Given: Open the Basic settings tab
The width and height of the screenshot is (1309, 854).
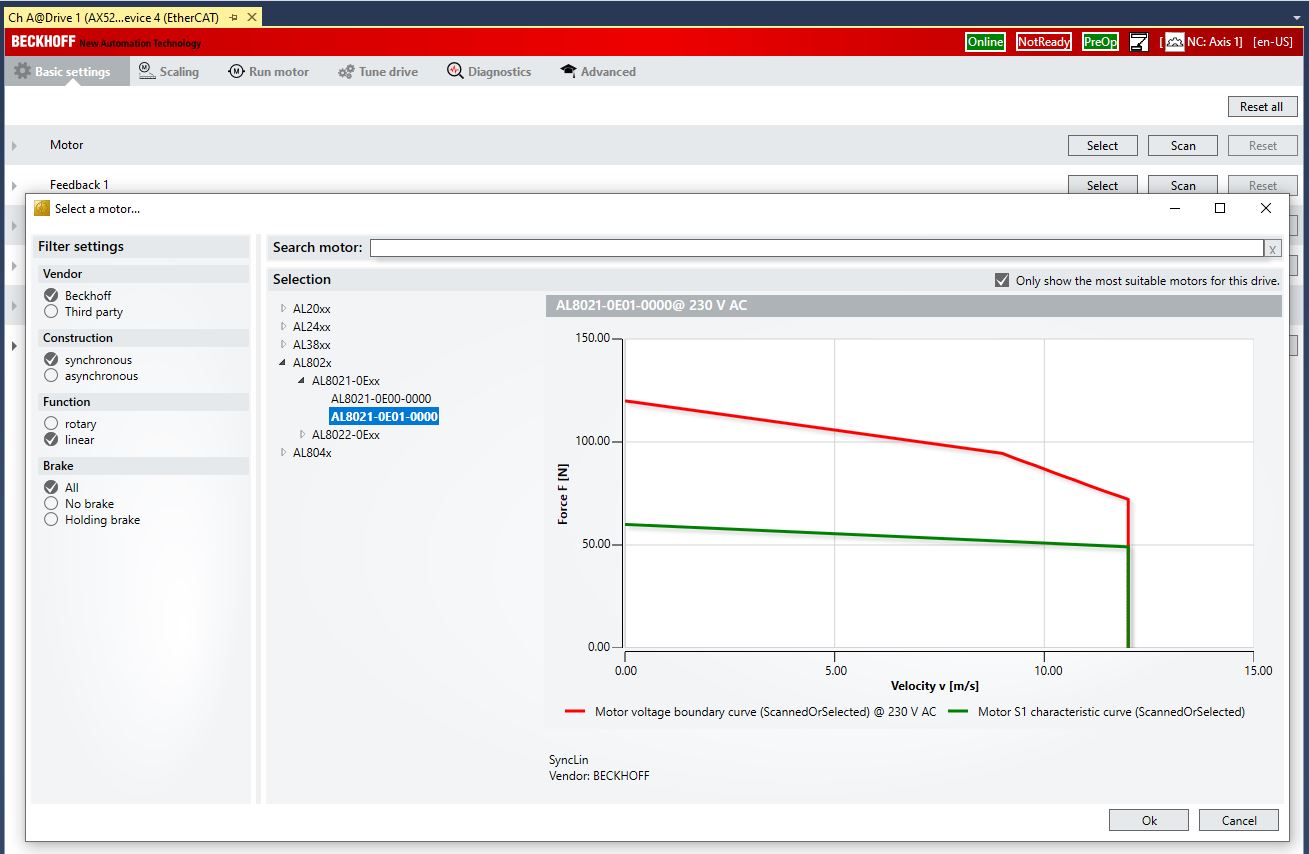Looking at the screenshot, I should 66,72.
